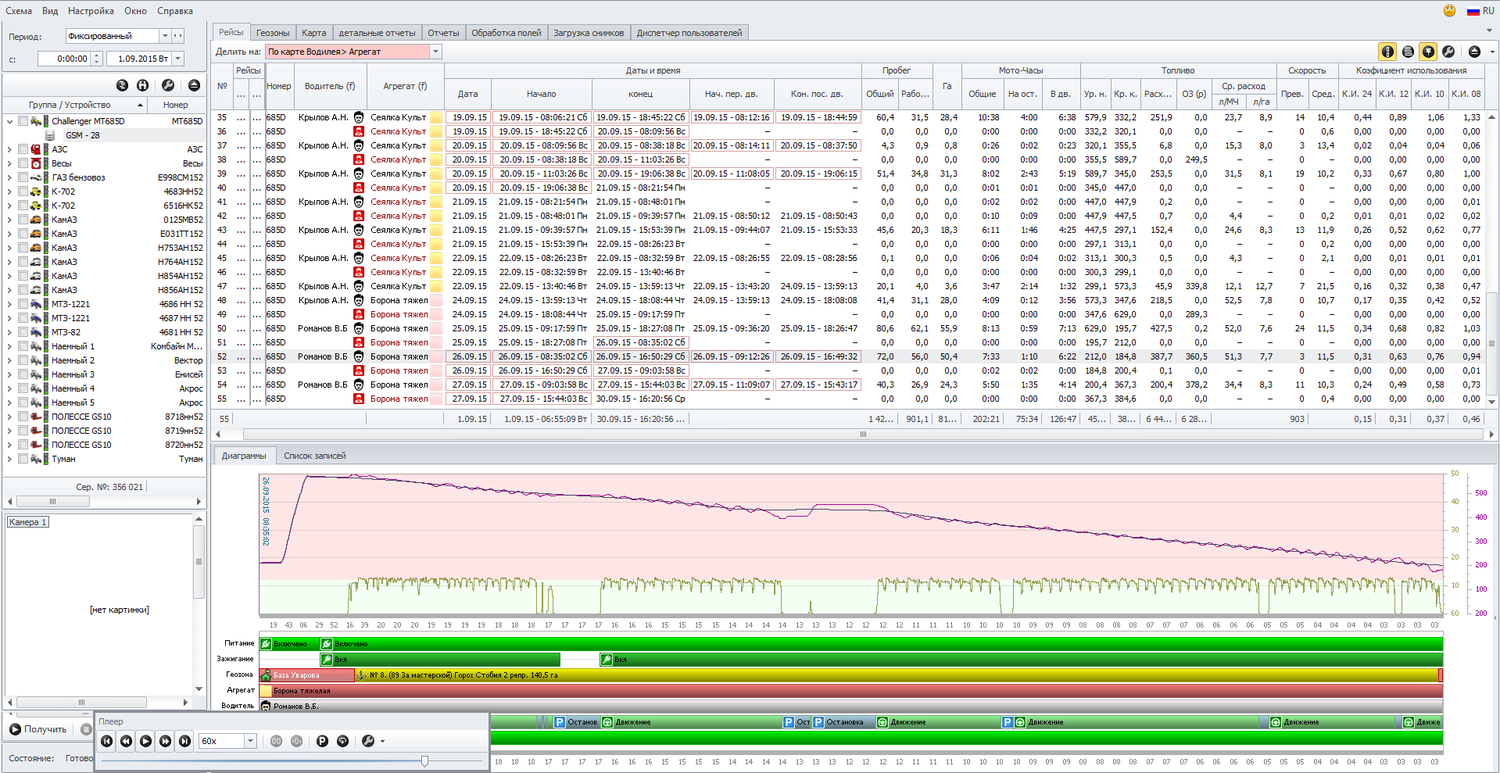Open the player wrench settings
Image resolution: width=1500 pixels, height=773 pixels.
367,741
